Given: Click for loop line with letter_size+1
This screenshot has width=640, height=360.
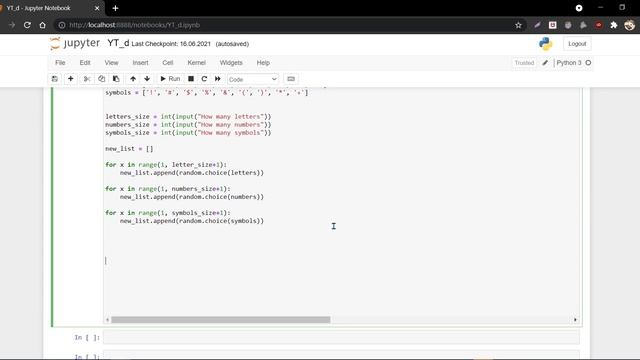Looking at the screenshot, I should [166, 165].
